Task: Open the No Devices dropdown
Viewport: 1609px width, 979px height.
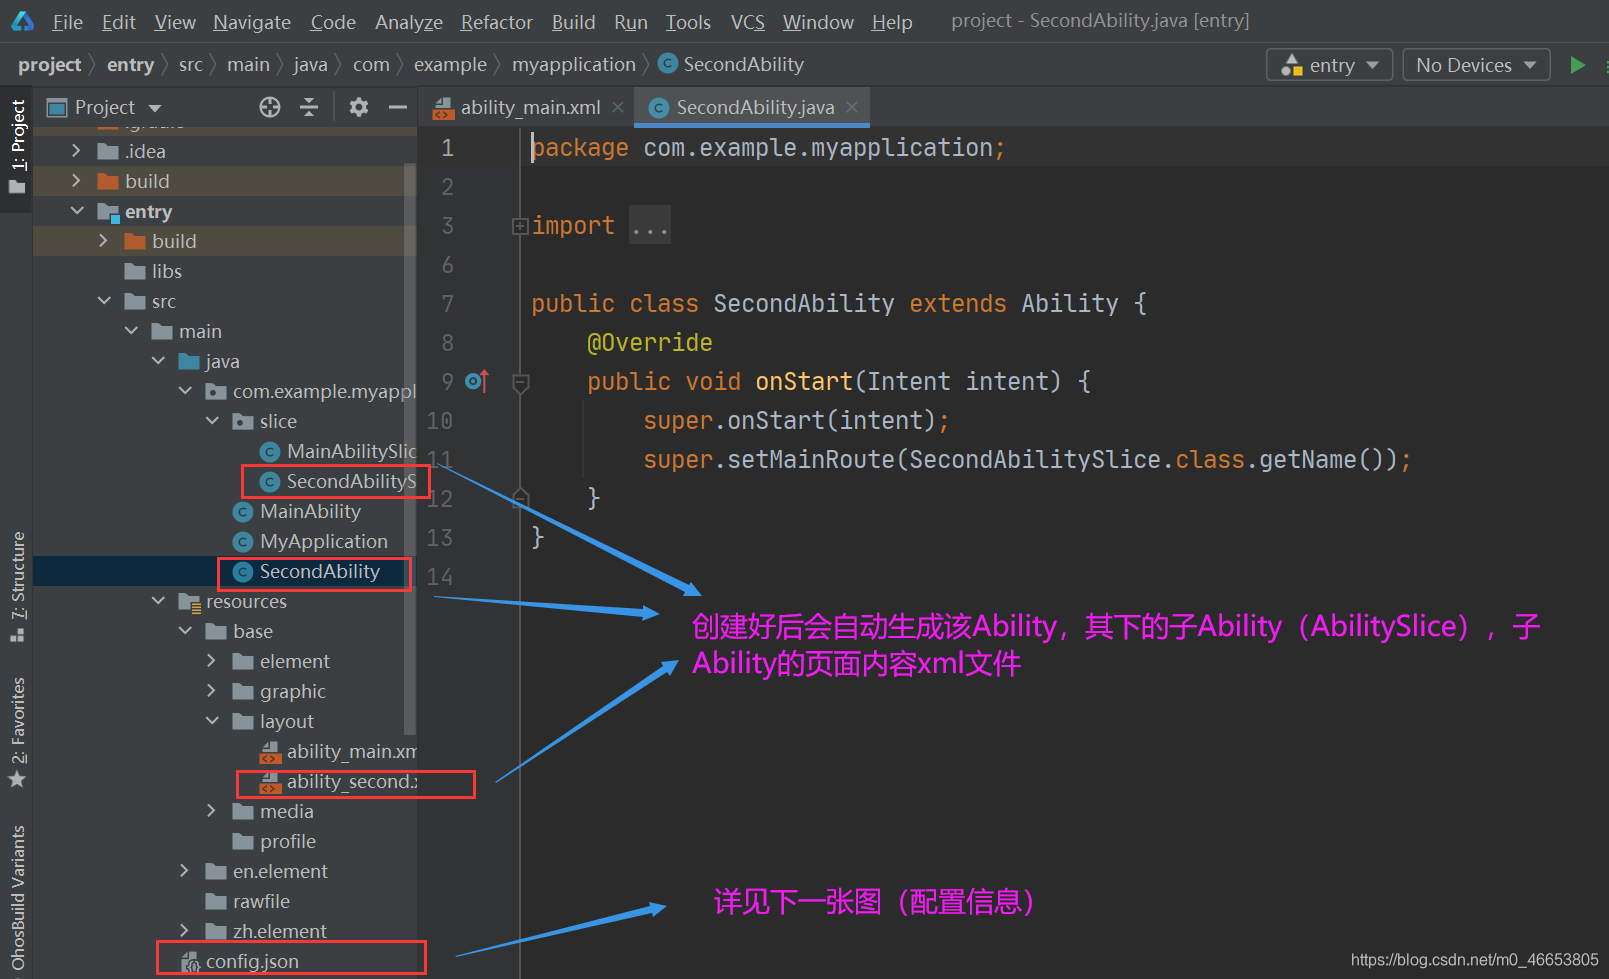Action: [1476, 65]
